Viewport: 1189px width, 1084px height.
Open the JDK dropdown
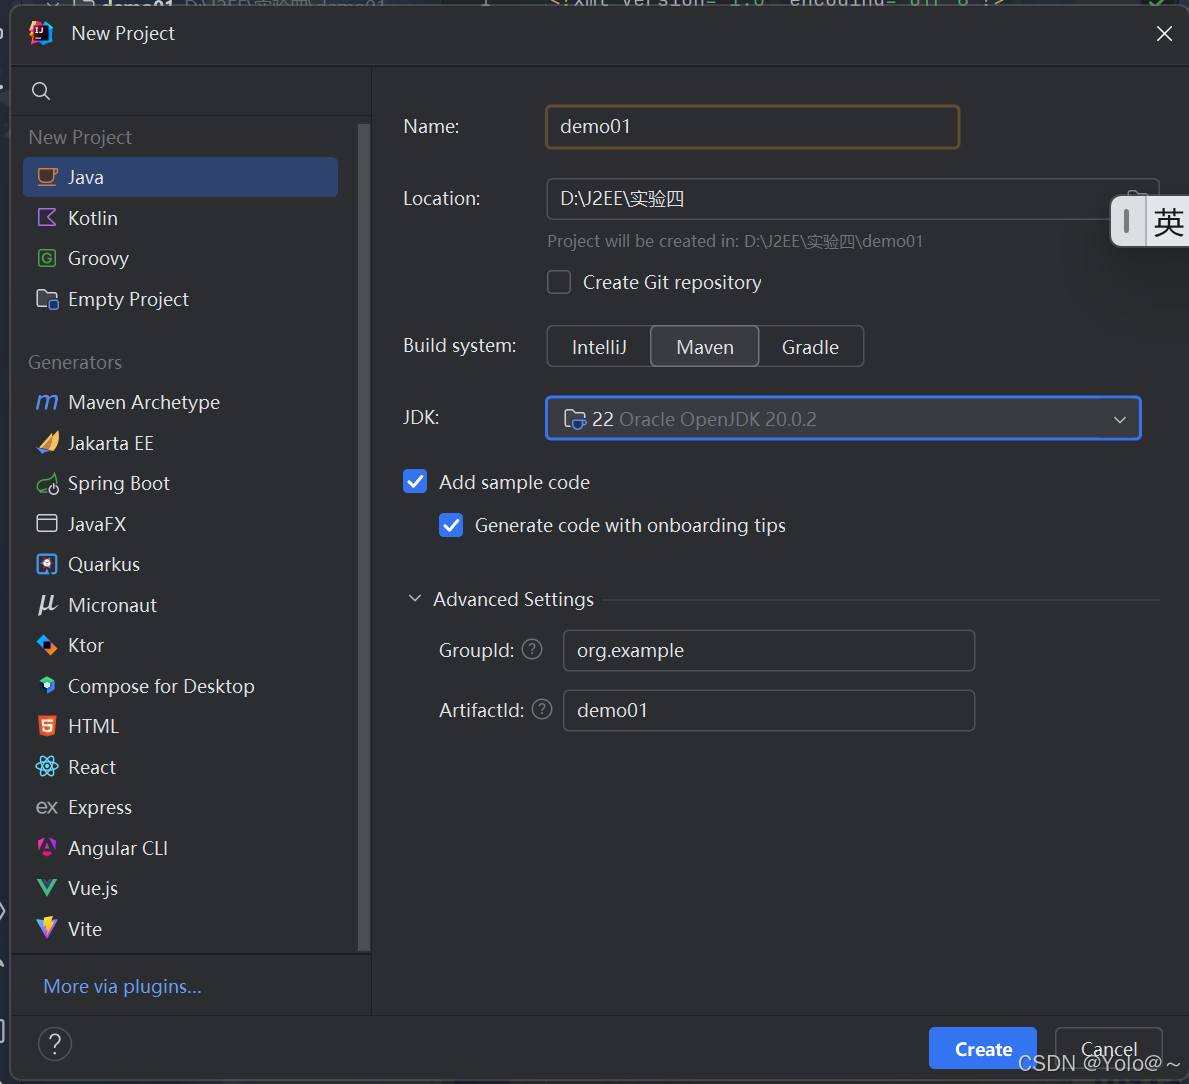843,418
